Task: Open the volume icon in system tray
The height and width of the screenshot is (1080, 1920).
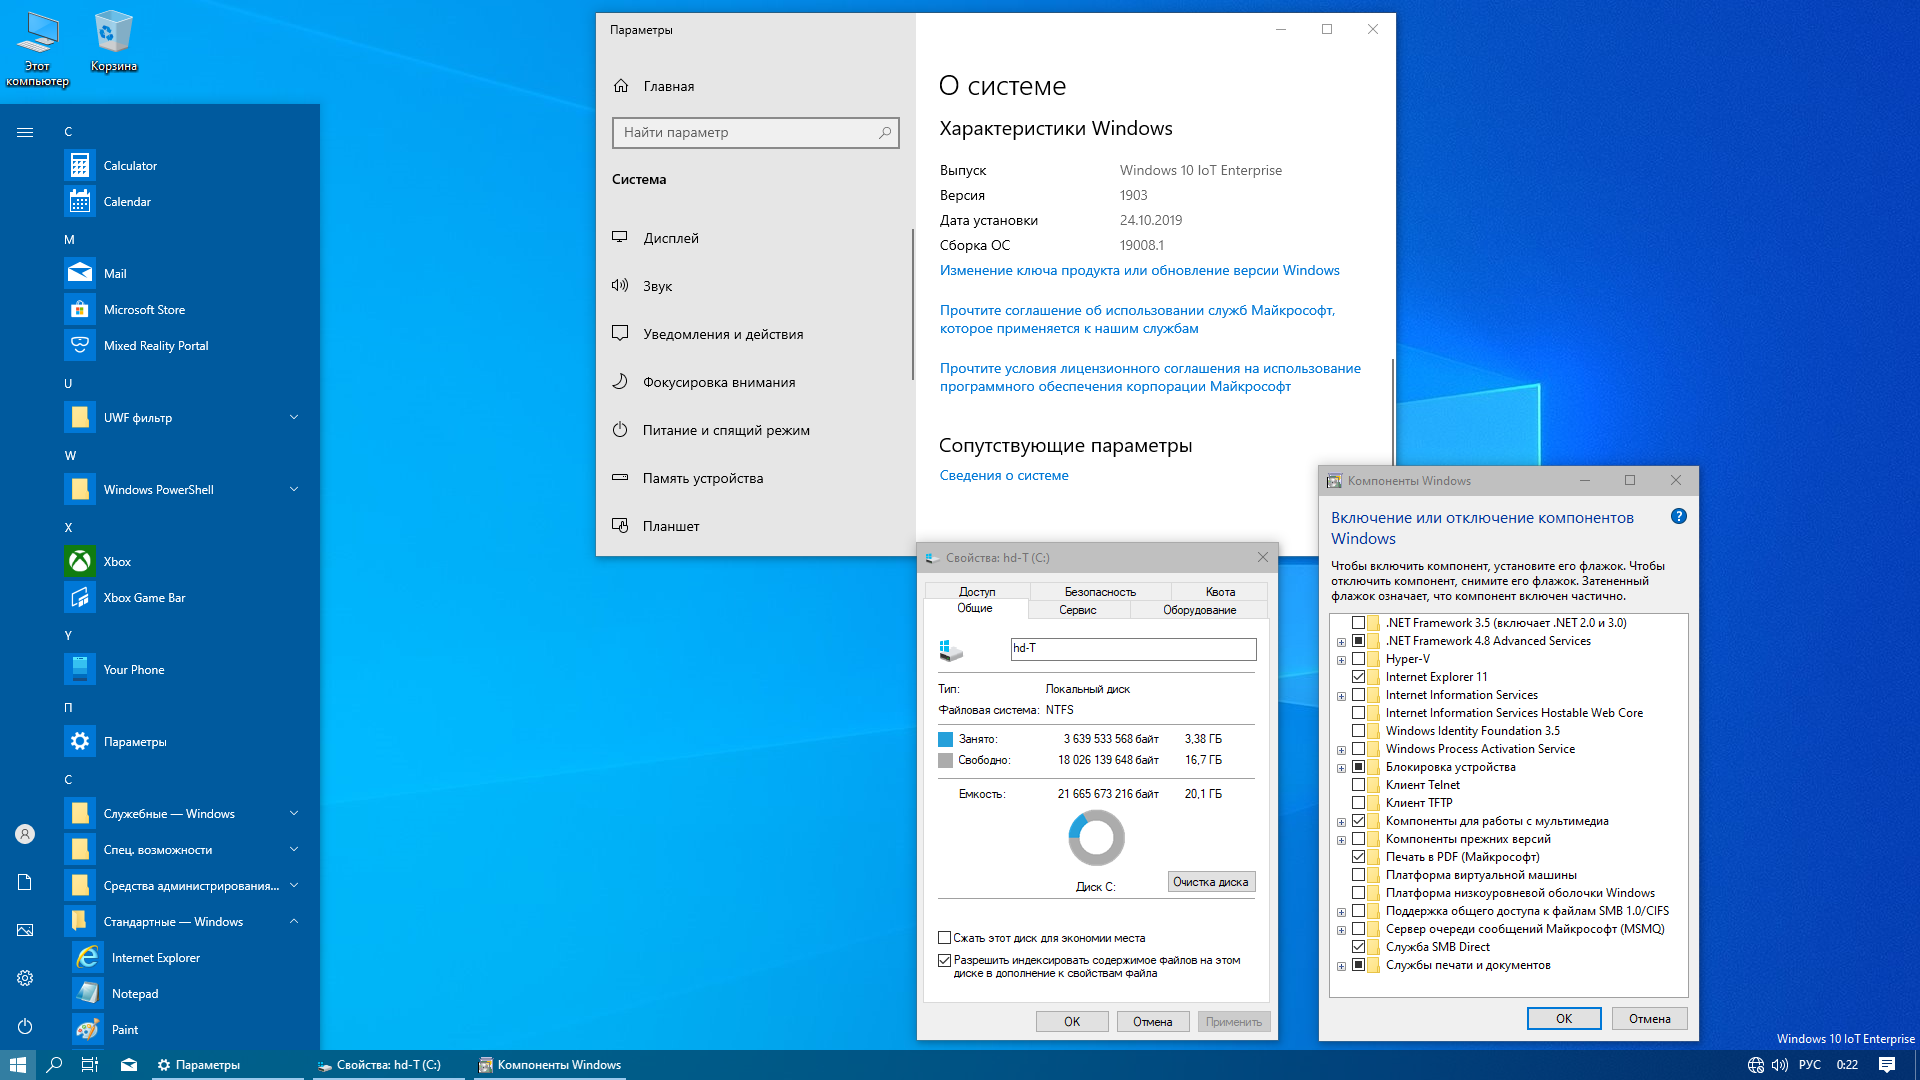Action: tap(1781, 1065)
